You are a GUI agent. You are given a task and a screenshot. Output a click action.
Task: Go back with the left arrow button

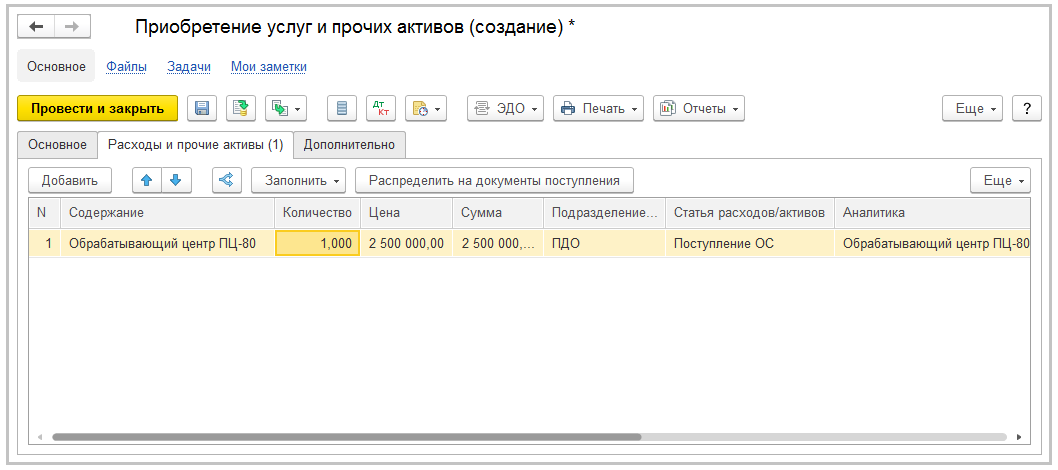pos(36,26)
